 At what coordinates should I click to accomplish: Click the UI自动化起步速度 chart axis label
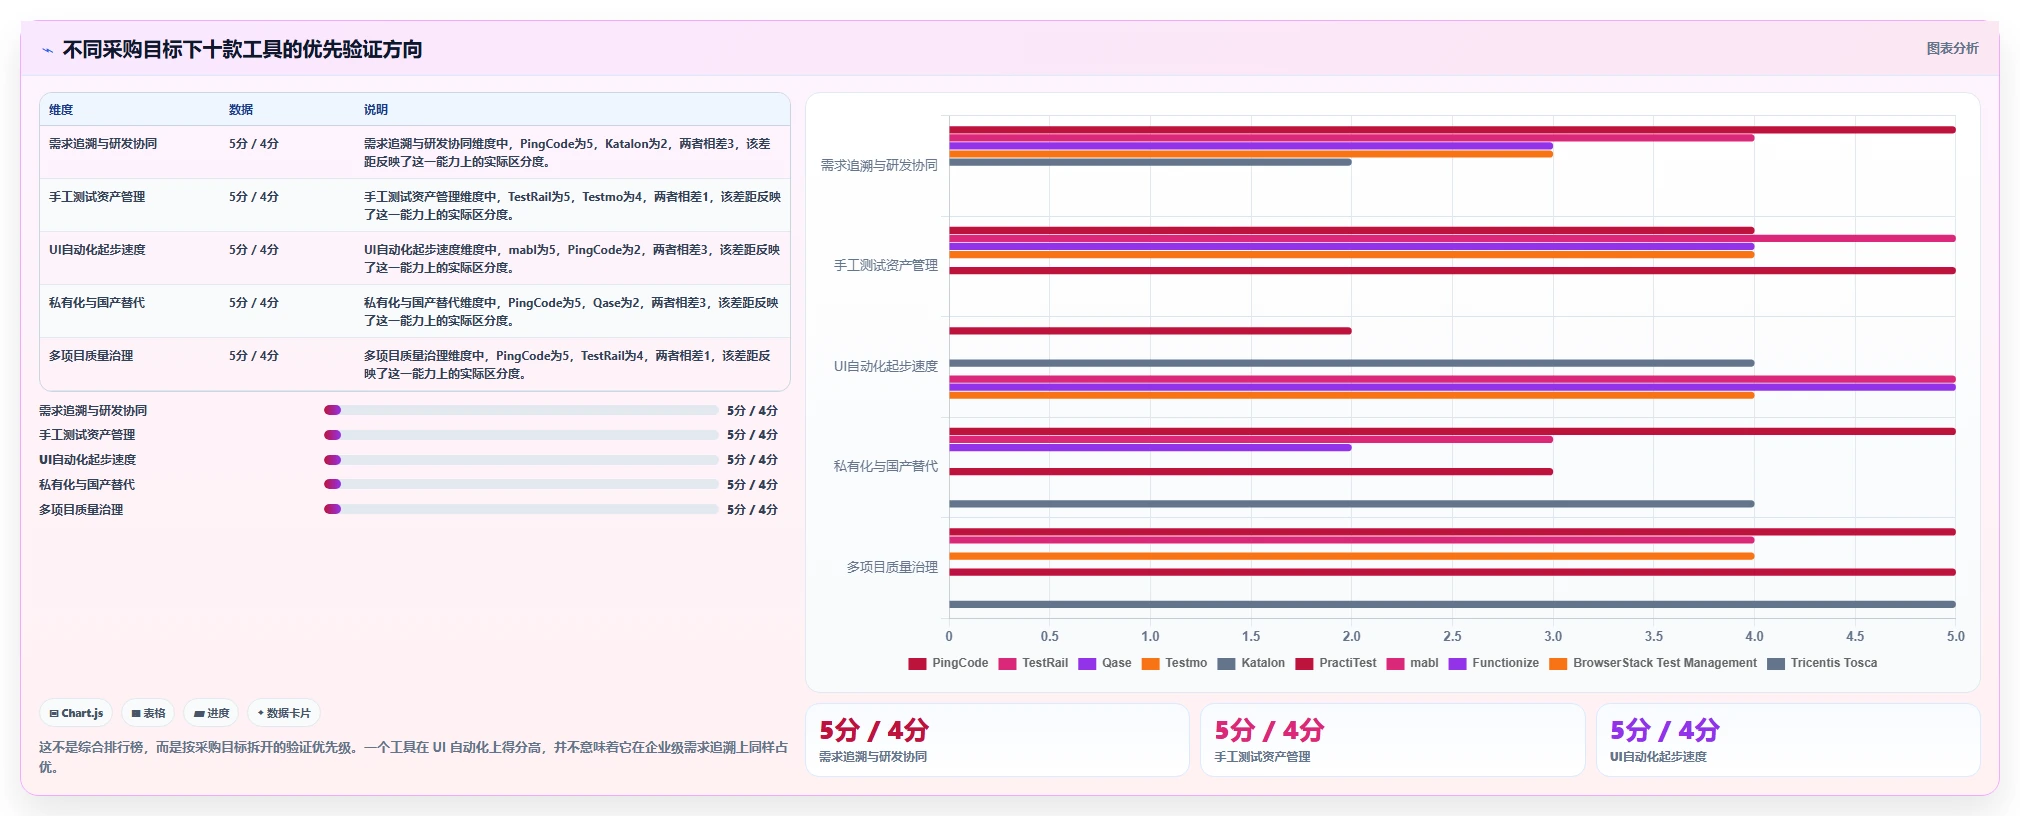point(886,366)
